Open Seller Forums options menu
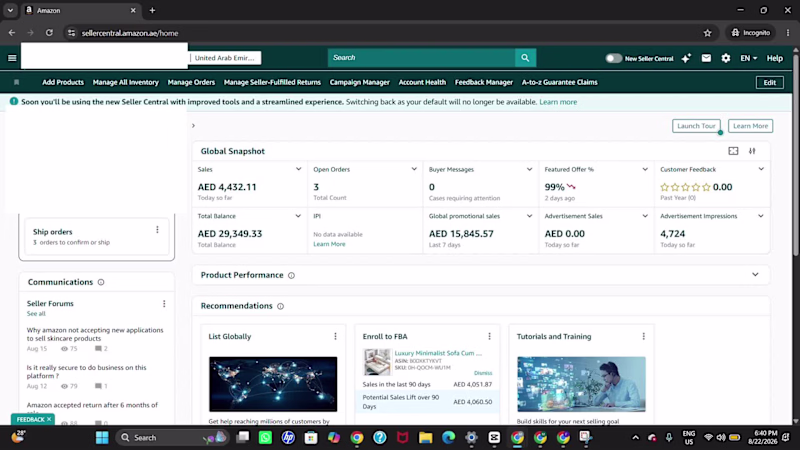 click(x=164, y=304)
